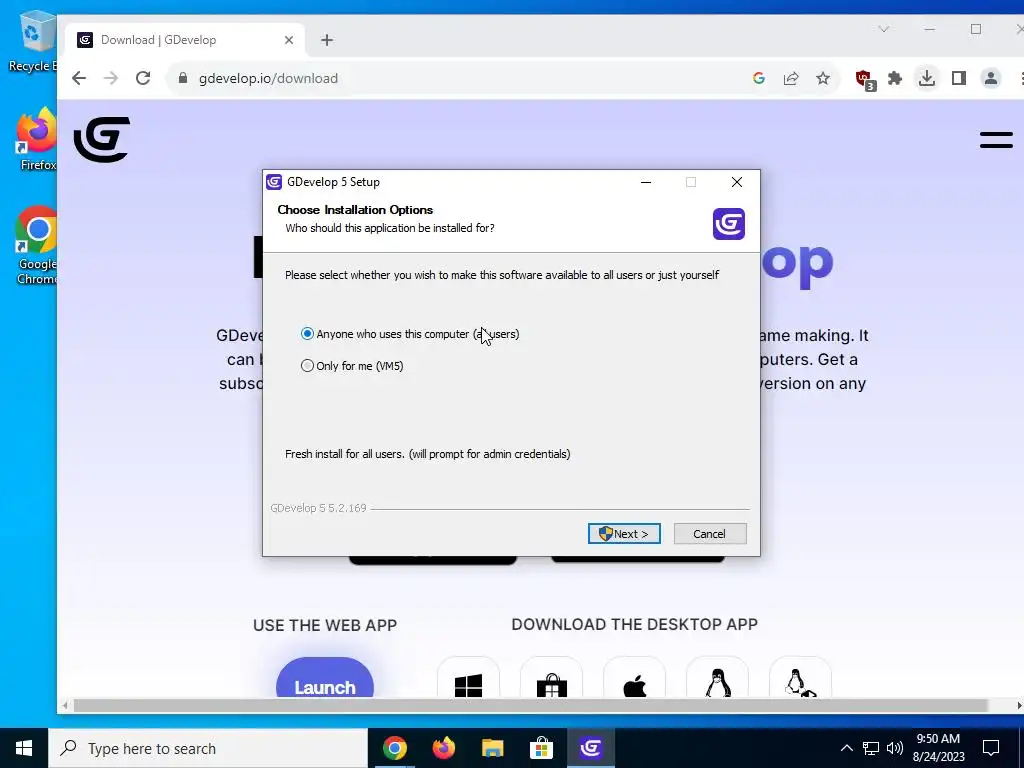Open the uBlock shield extension
The height and width of the screenshot is (768, 1024).
[x=865, y=79]
